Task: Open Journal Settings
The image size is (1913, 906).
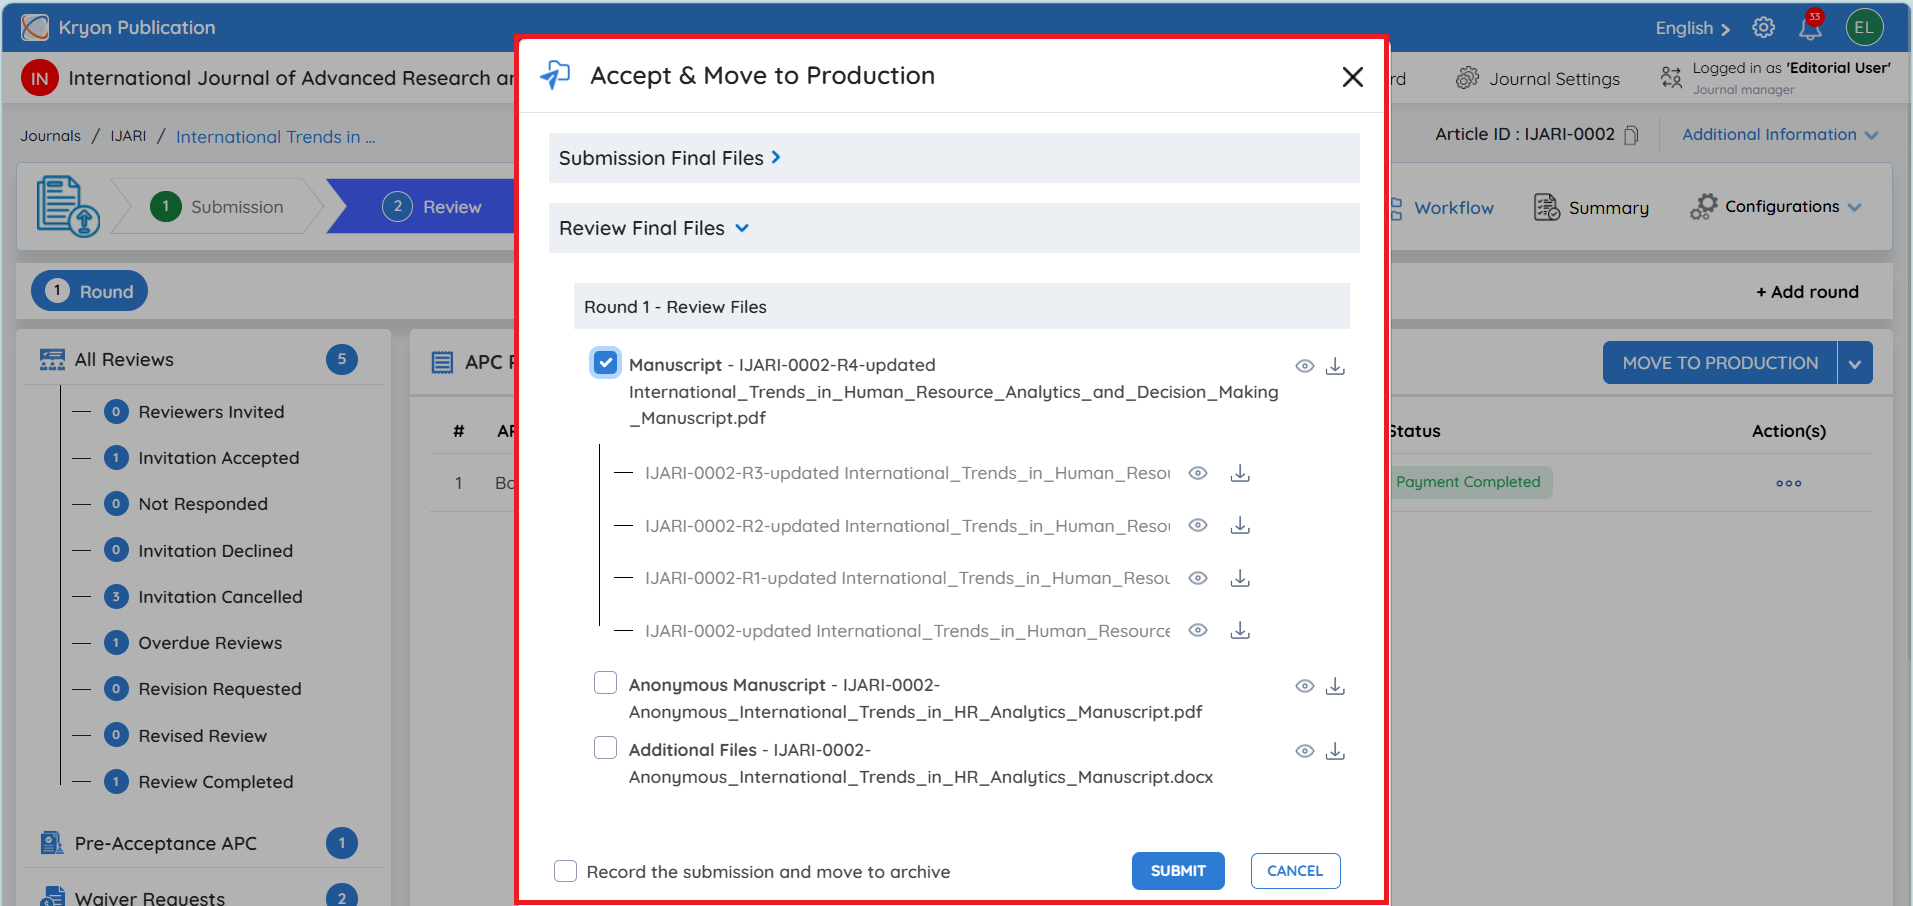Action: click(x=1538, y=78)
